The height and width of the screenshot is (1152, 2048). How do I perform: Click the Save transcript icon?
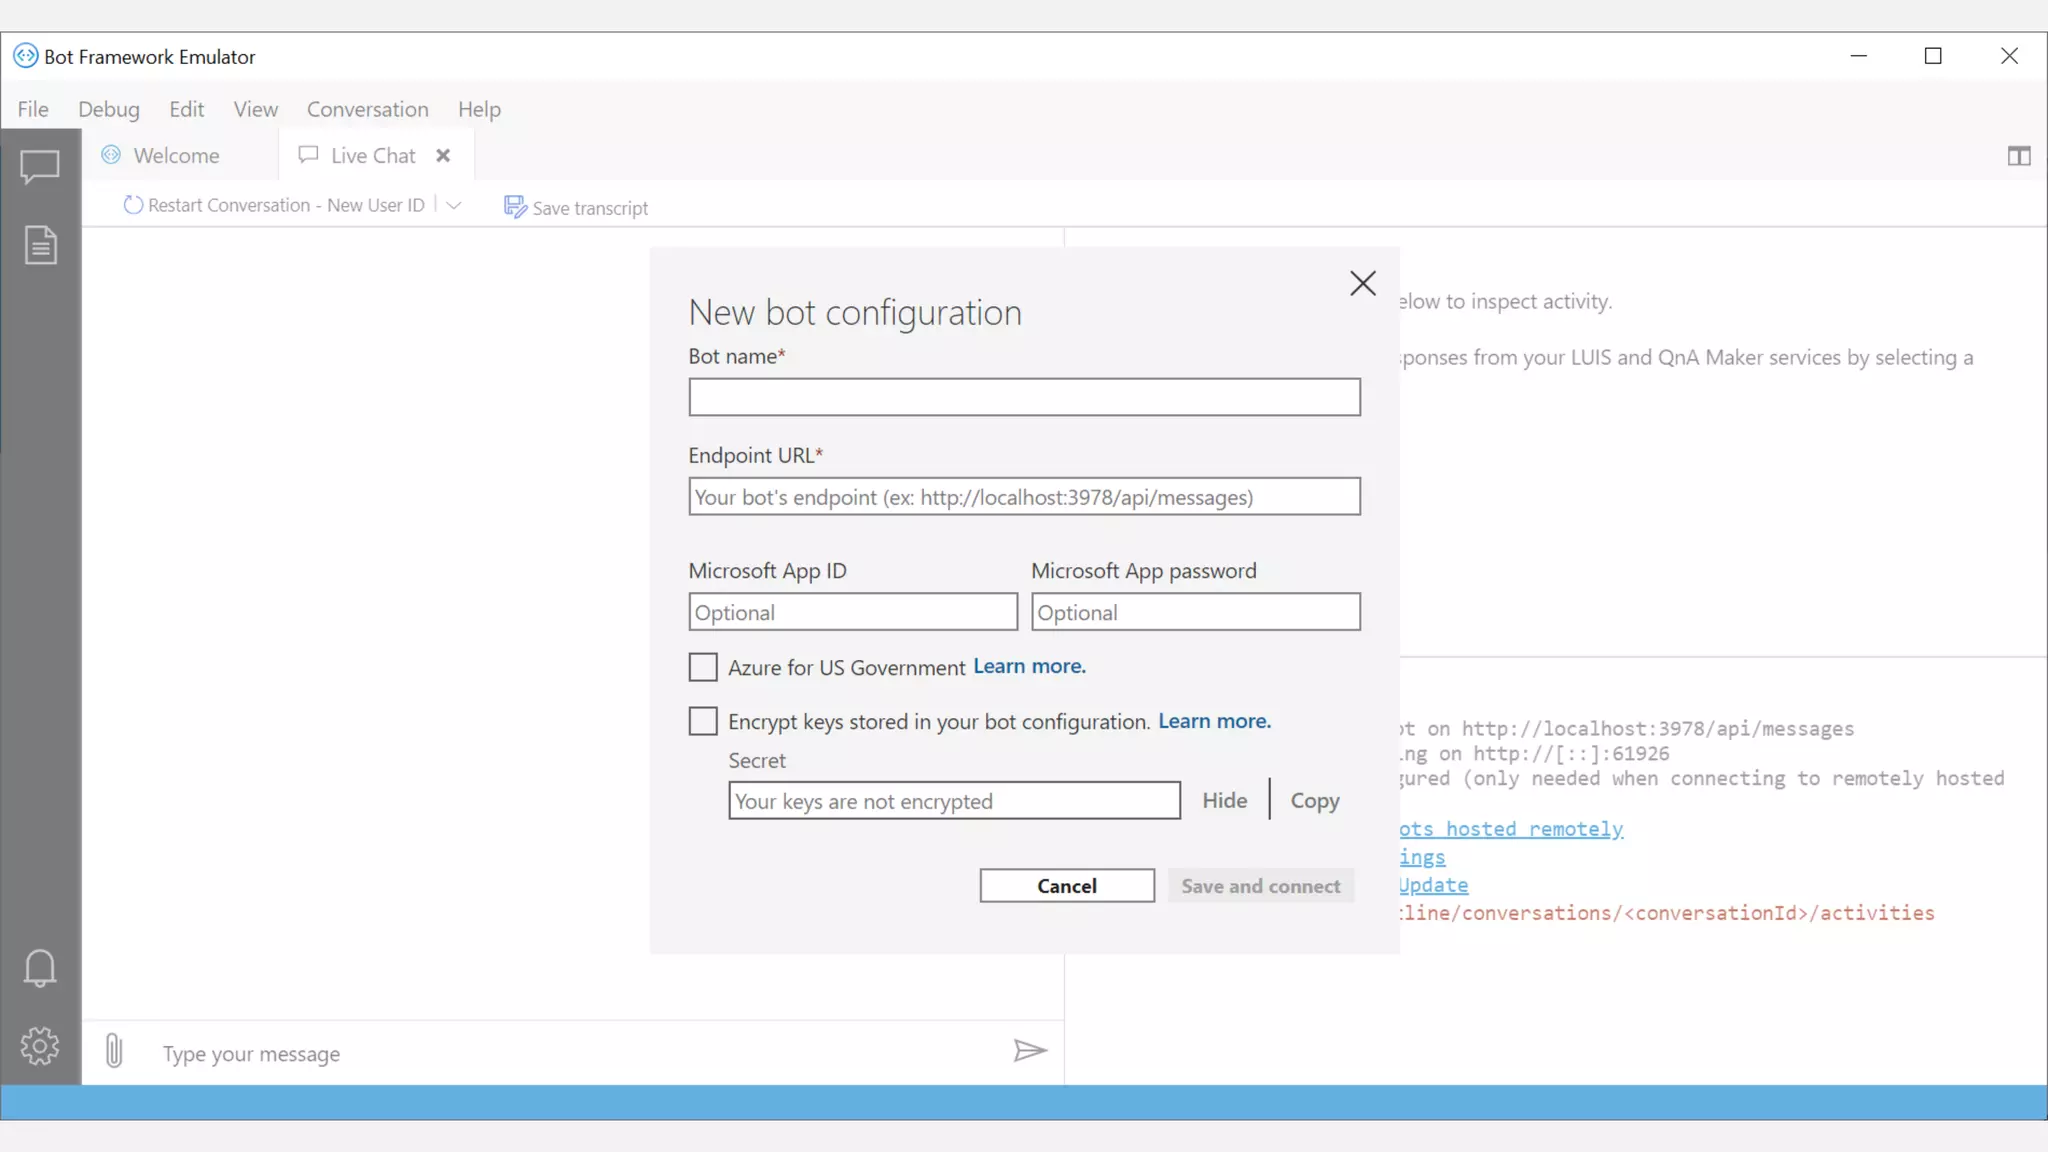(515, 207)
